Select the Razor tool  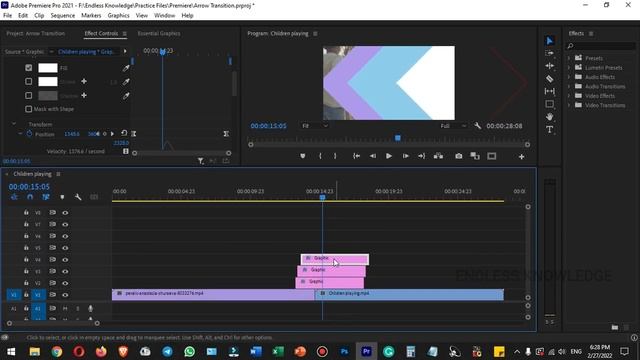point(549,79)
